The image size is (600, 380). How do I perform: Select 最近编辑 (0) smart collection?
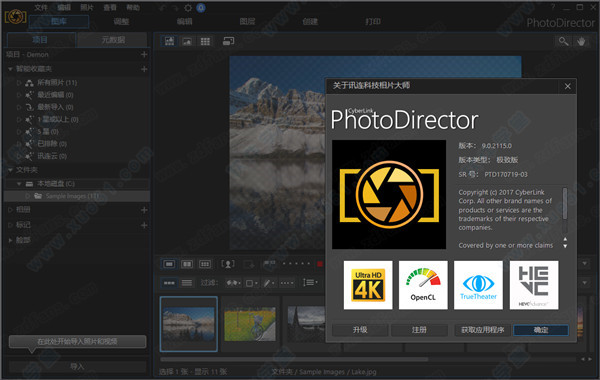(x=55, y=95)
